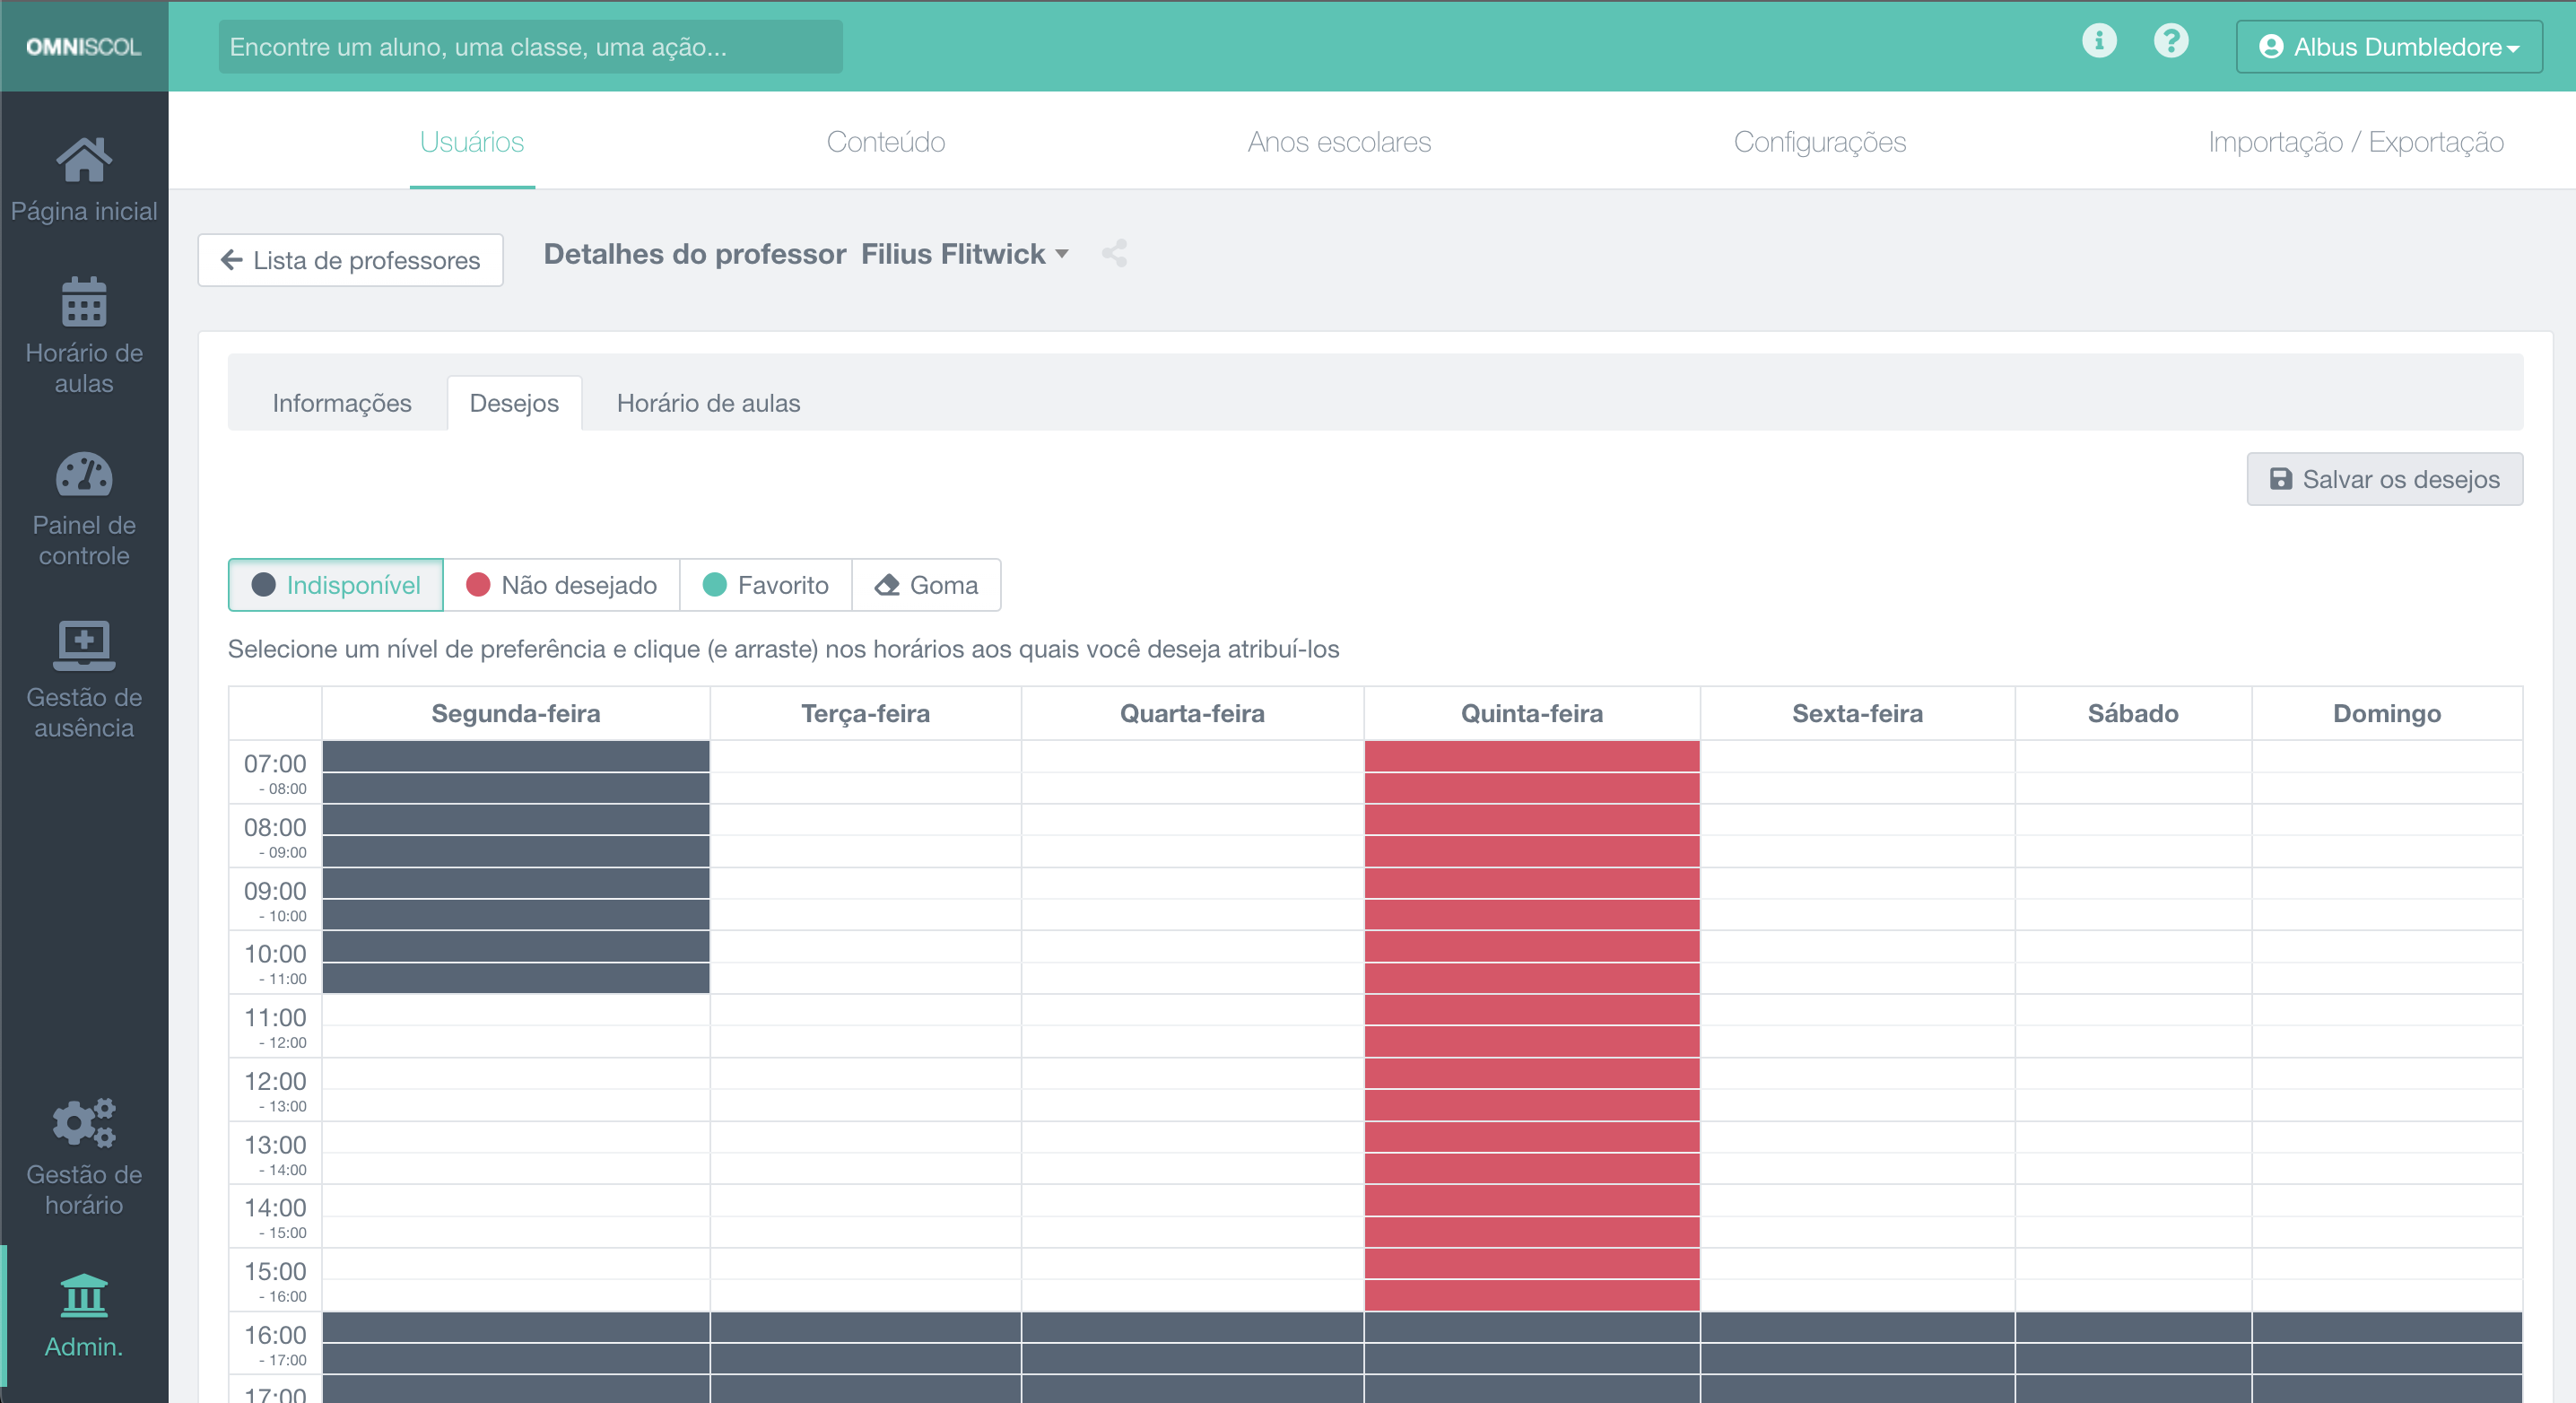Open the help question mark icon
This screenshot has height=1403, width=2576.
(x=2171, y=41)
